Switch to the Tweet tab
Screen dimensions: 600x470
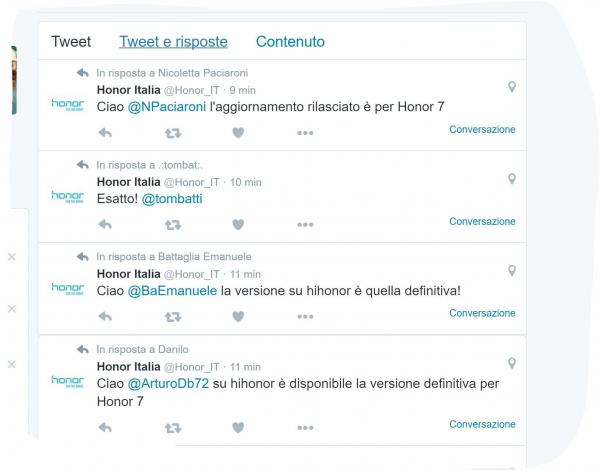[x=71, y=42]
